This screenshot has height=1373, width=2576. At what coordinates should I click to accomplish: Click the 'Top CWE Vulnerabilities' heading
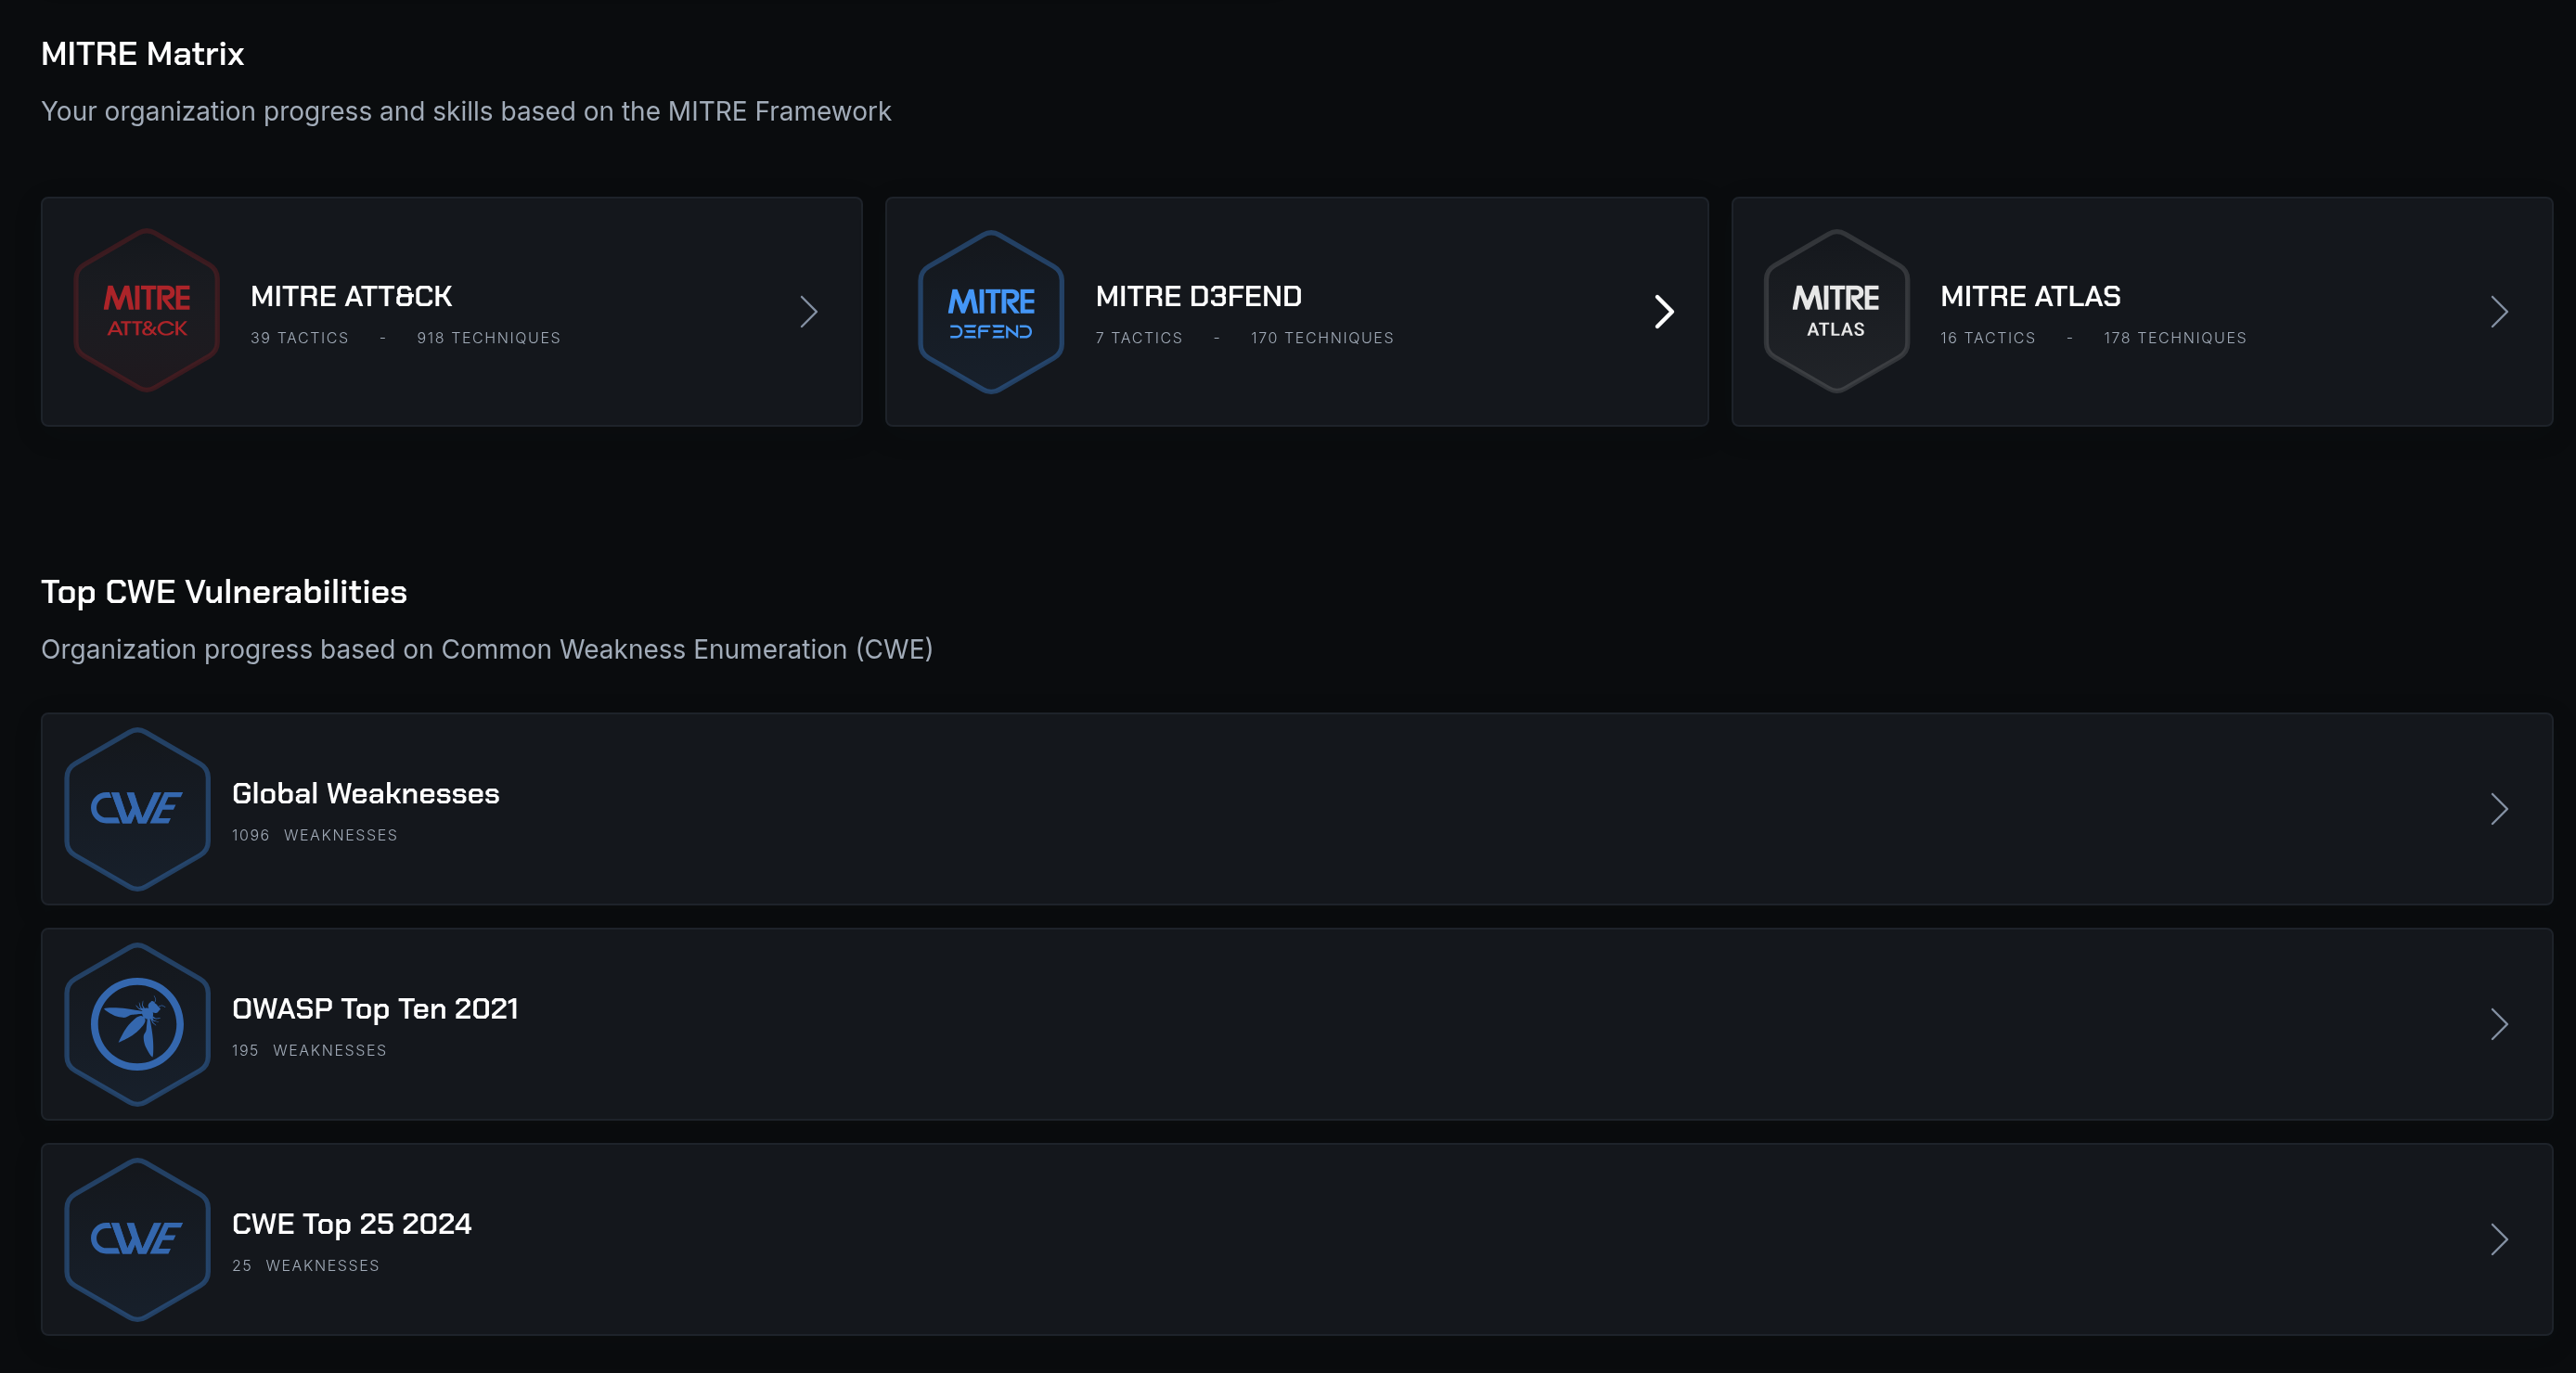224,591
